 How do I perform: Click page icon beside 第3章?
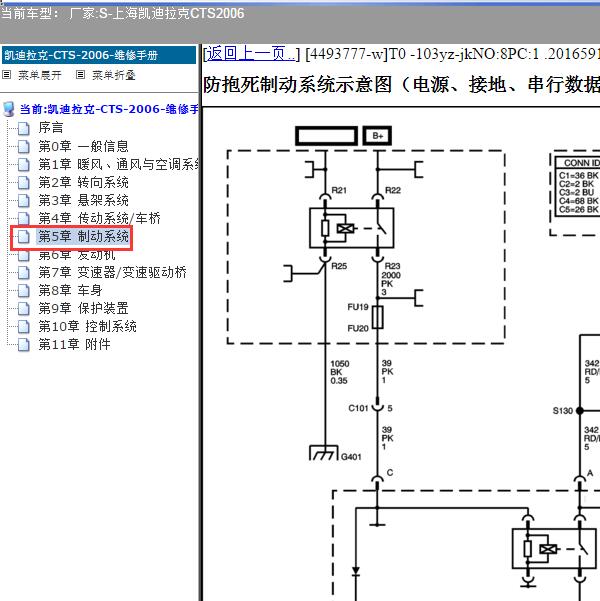[x=24, y=201]
